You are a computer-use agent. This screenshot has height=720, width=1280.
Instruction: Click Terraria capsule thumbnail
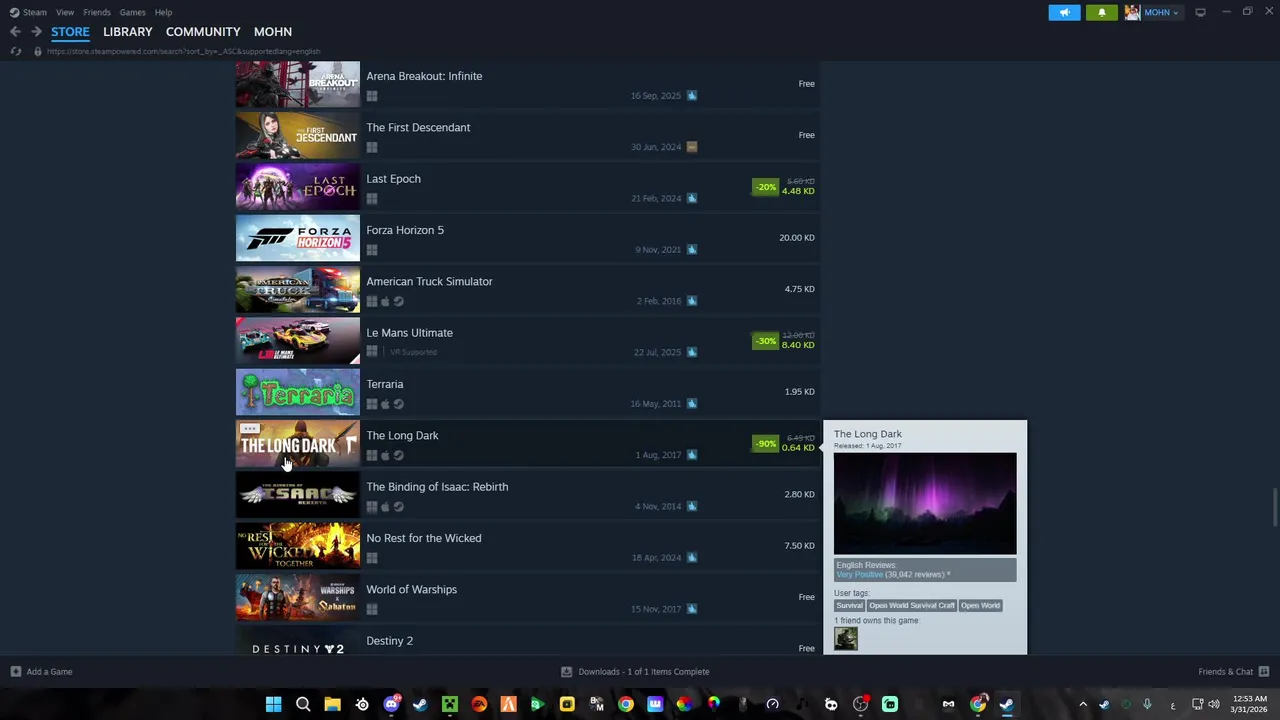(297, 392)
